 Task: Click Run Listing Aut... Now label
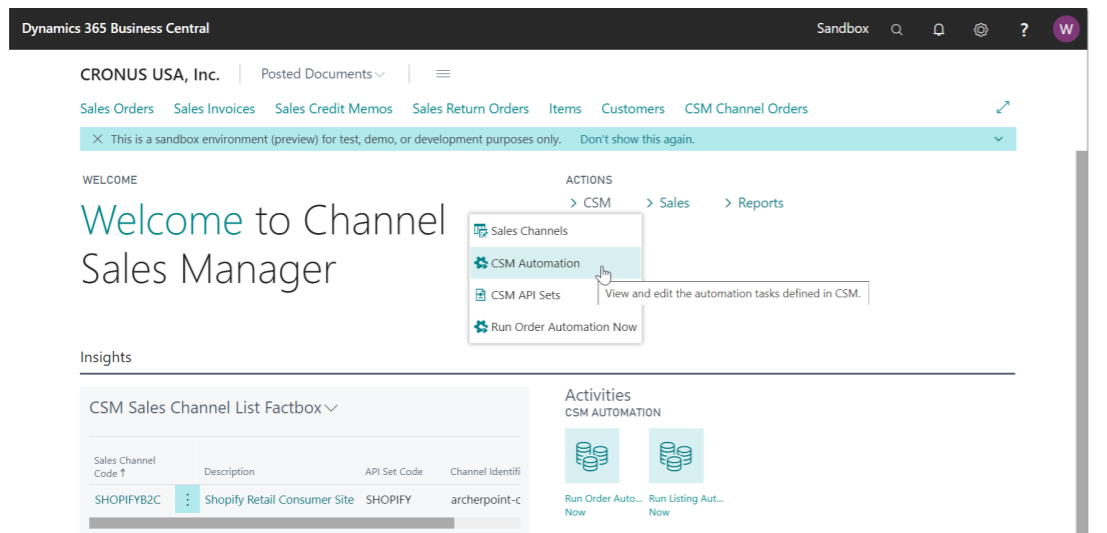[686, 505]
